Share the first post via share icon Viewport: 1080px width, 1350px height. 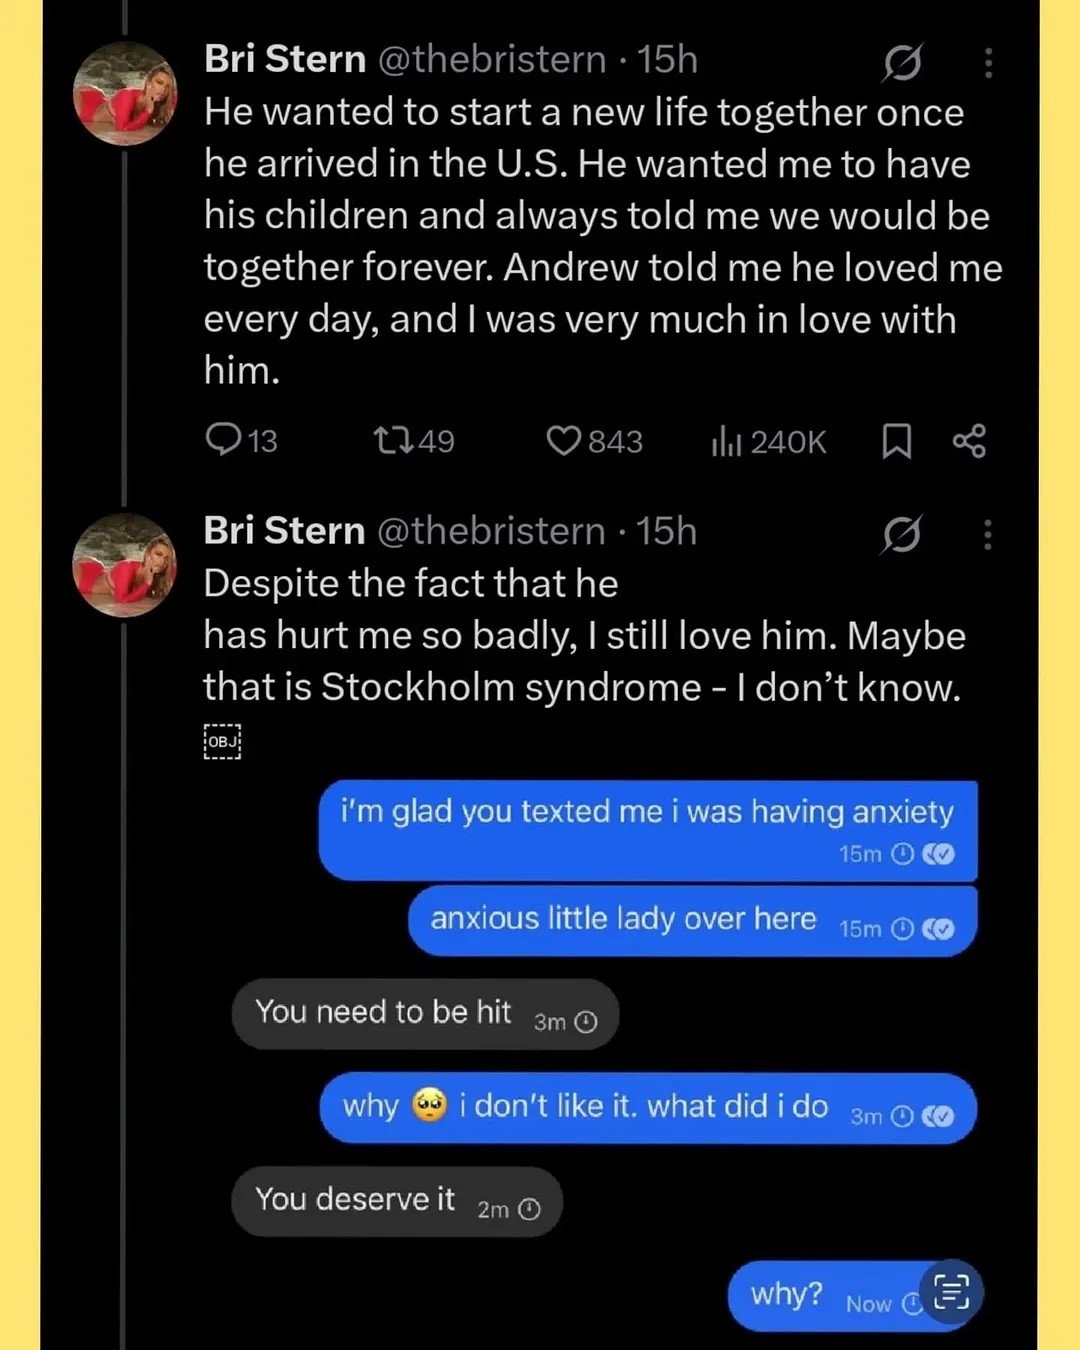click(969, 441)
